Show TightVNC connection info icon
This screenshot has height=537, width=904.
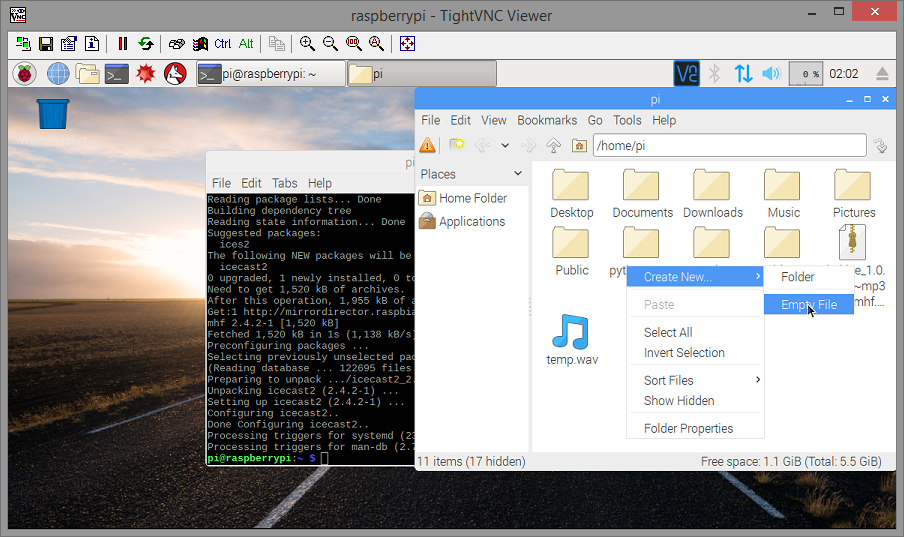[92, 44]
